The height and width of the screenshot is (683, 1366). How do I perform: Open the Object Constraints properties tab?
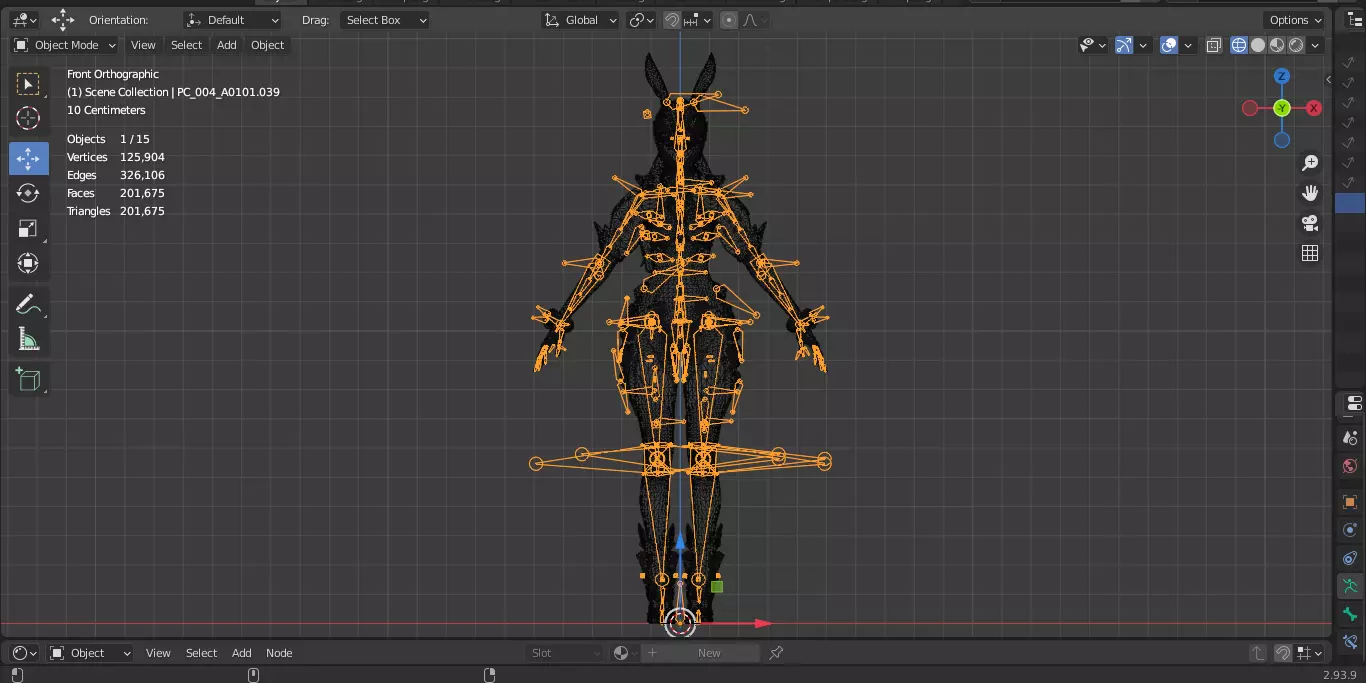pos(1351,558)
